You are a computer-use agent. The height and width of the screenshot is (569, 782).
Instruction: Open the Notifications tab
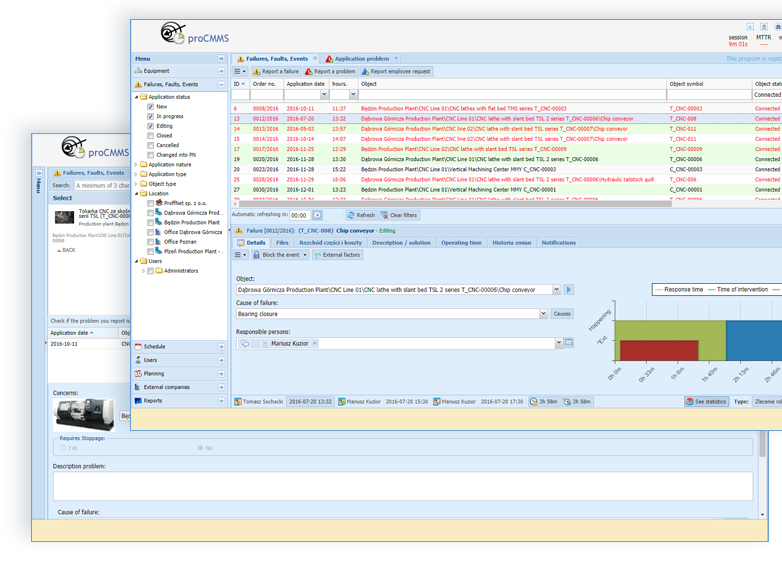pos(559,243)
